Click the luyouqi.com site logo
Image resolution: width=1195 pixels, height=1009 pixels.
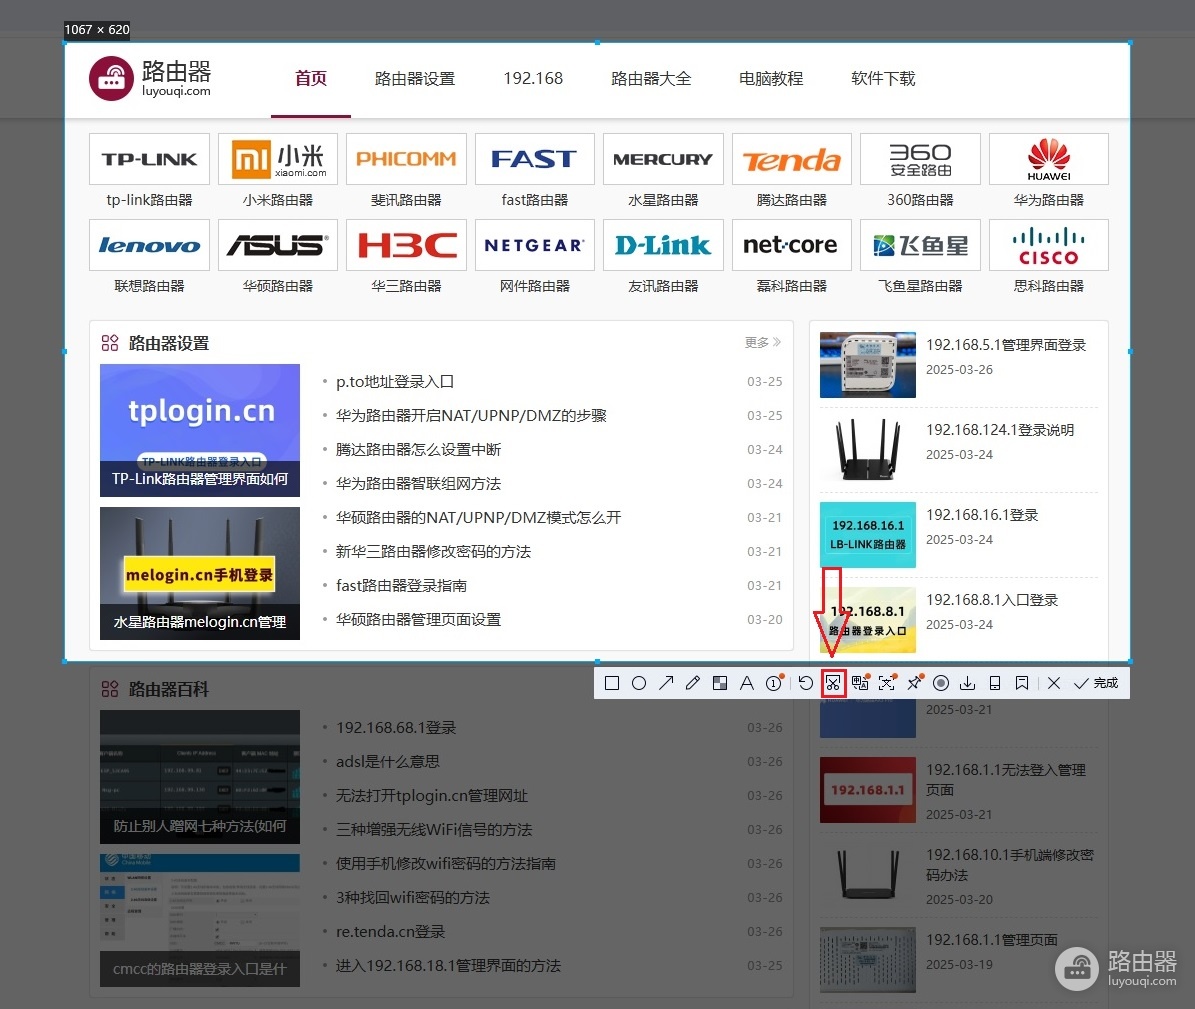point(150,78)
